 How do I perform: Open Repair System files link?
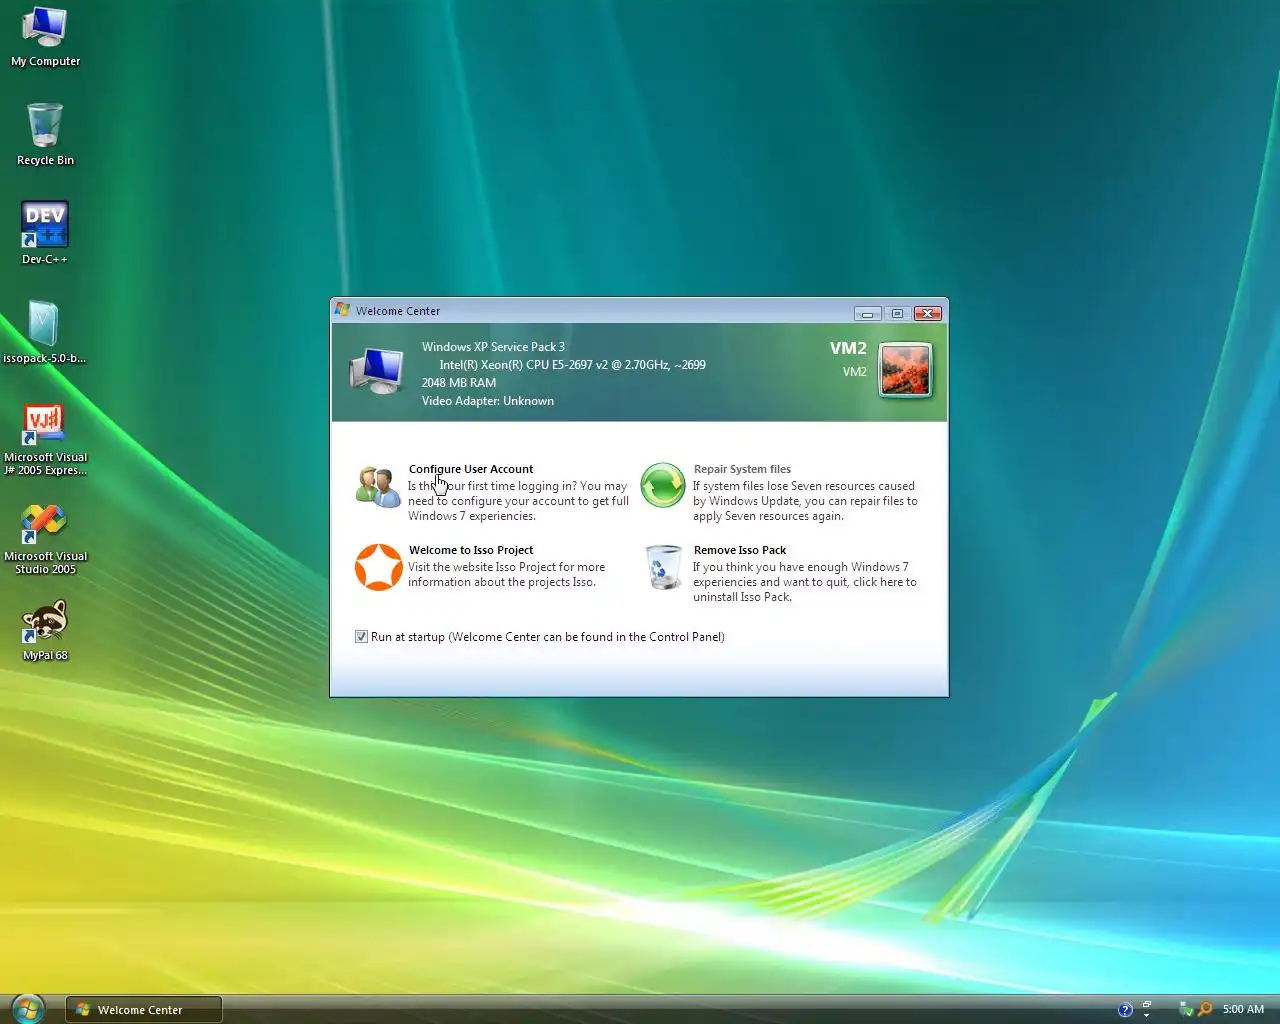(x=742, y=469)
